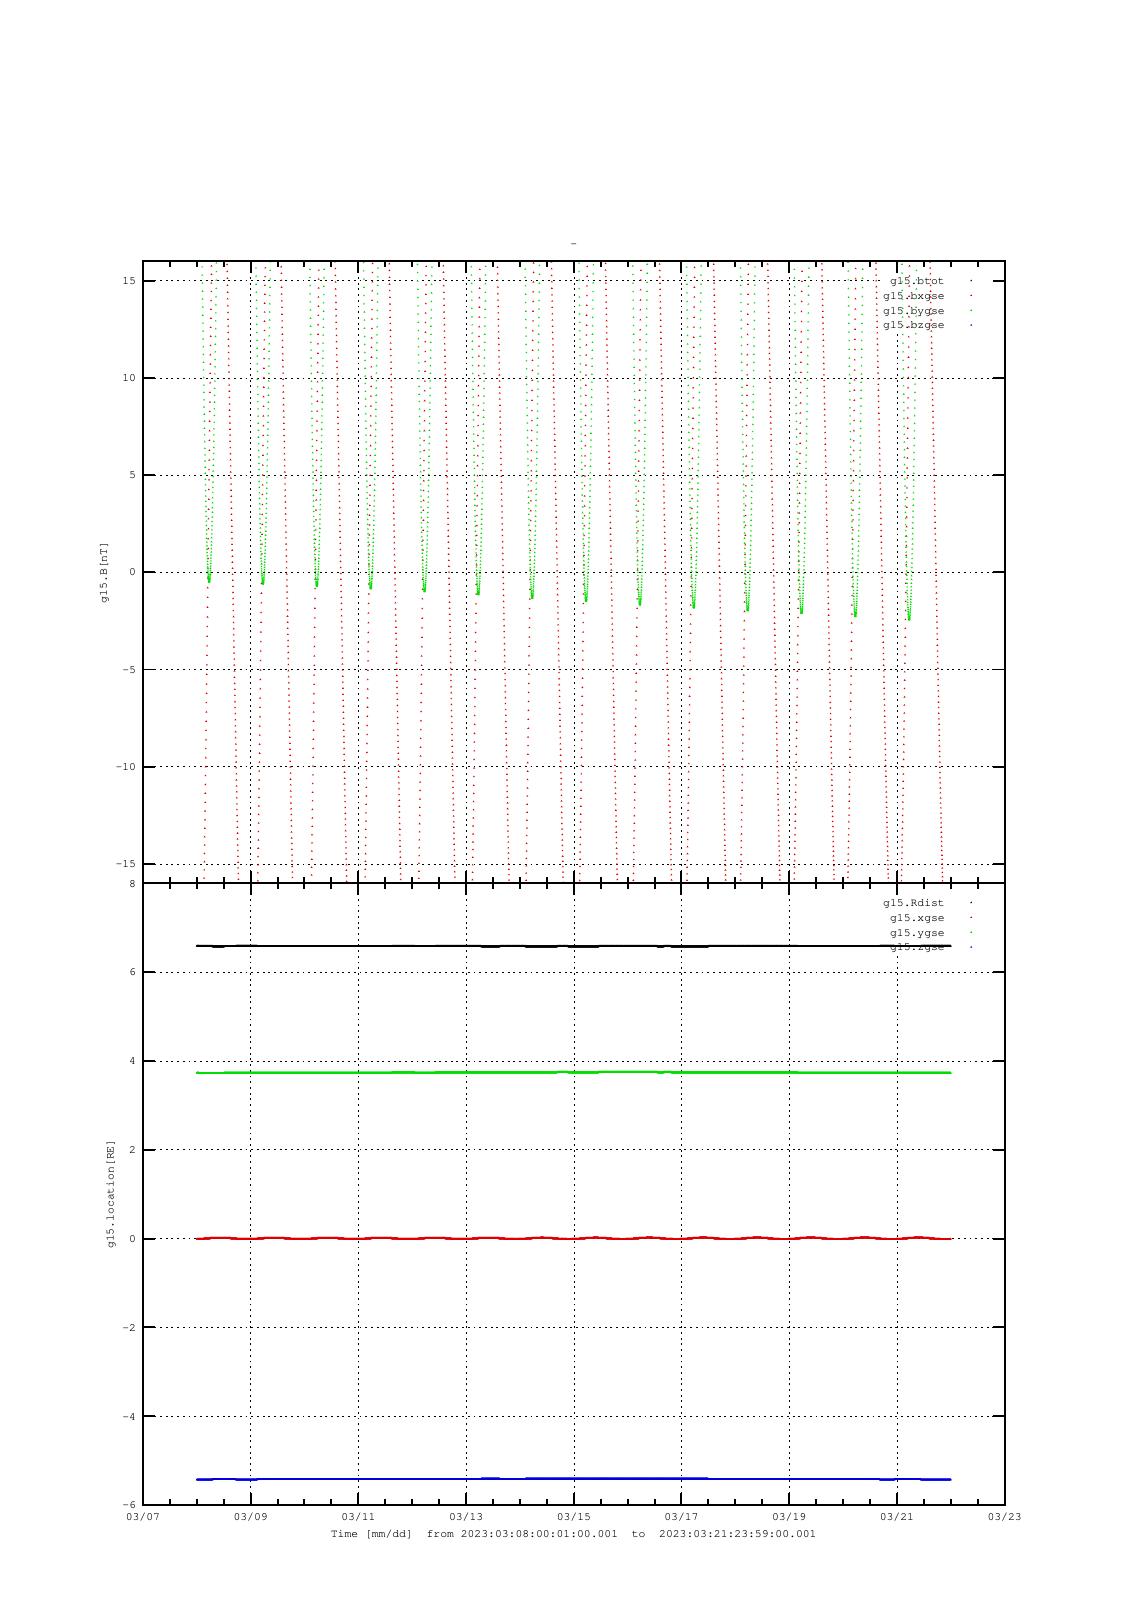This screenshot has width=1131, height=1600.
Task: Click the -2 tick on the location axis
Action: (x=129, y=1328)
